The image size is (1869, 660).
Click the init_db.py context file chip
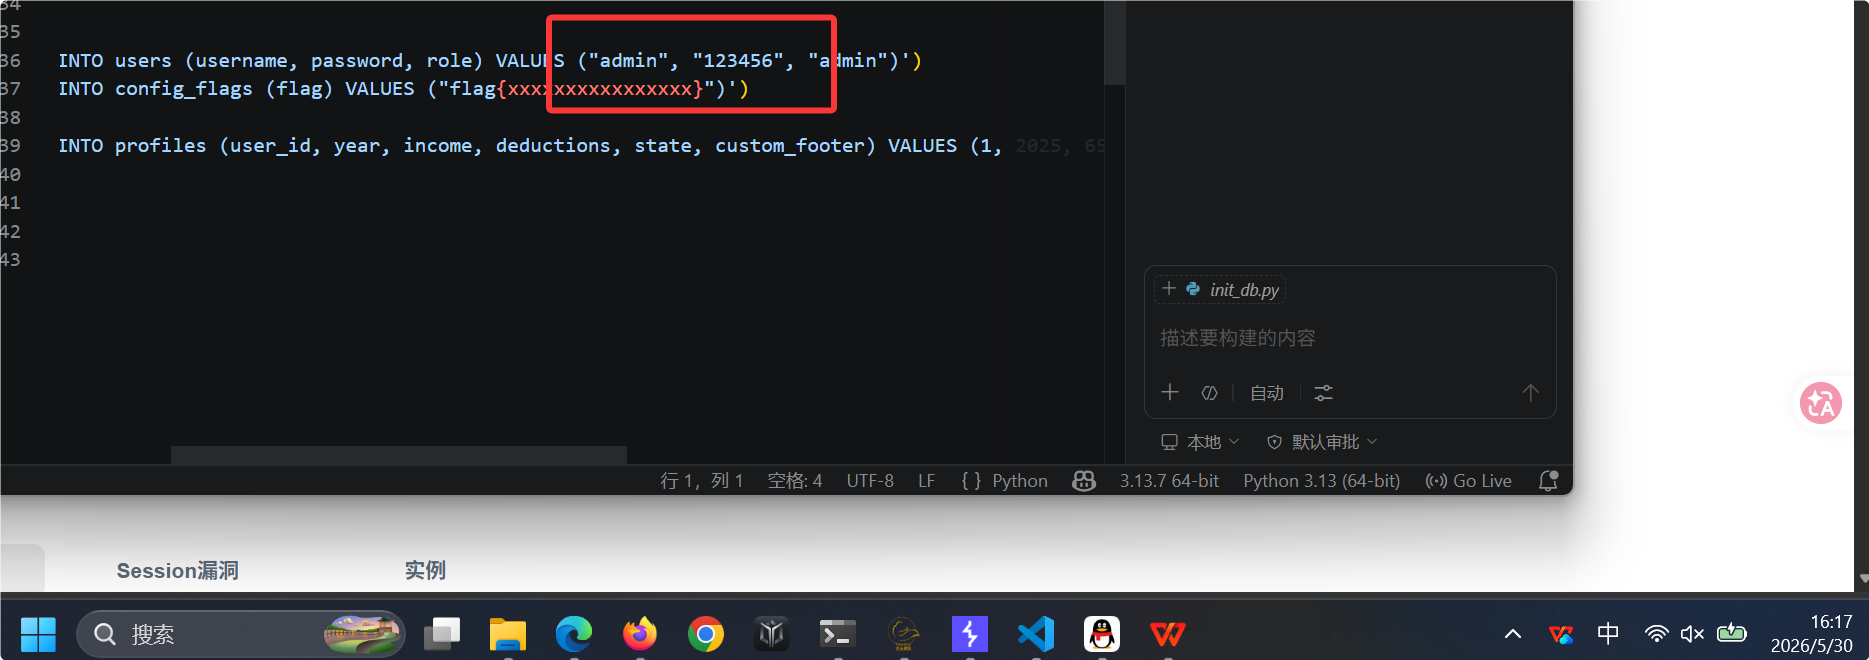coord(1220,290)
